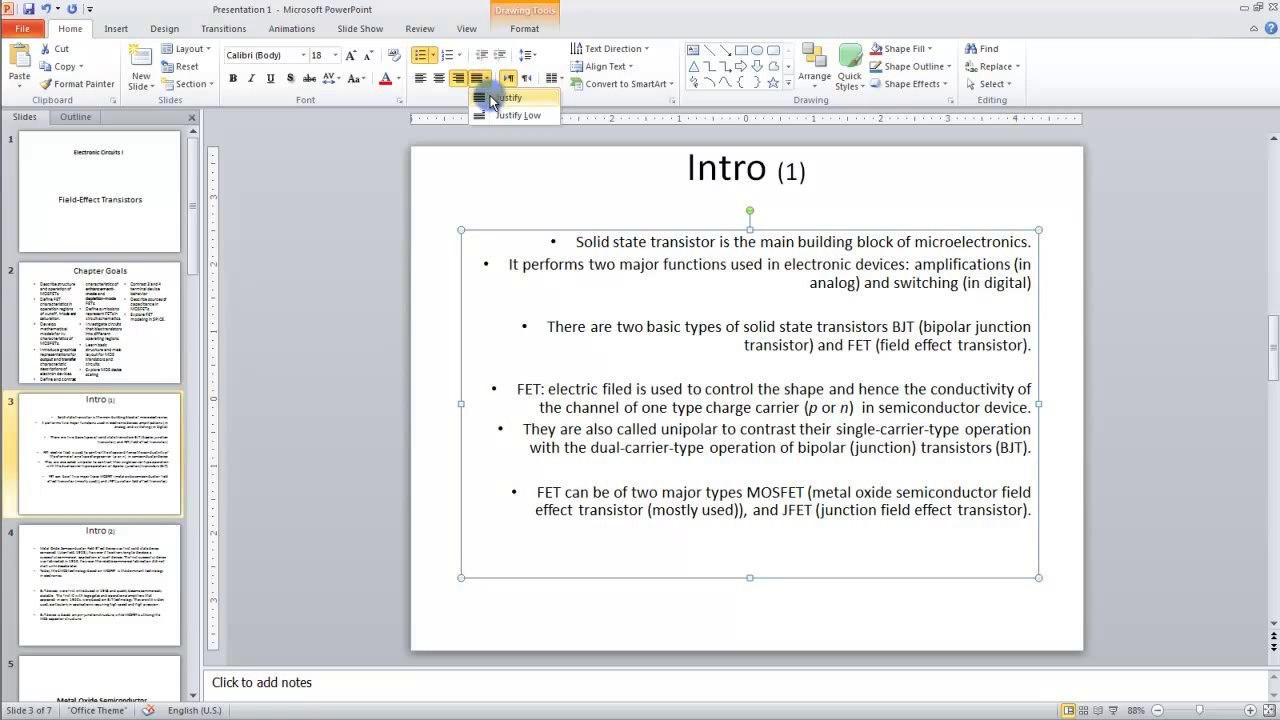
Task: Zoom out with minus button
Action: point(1157,710)
